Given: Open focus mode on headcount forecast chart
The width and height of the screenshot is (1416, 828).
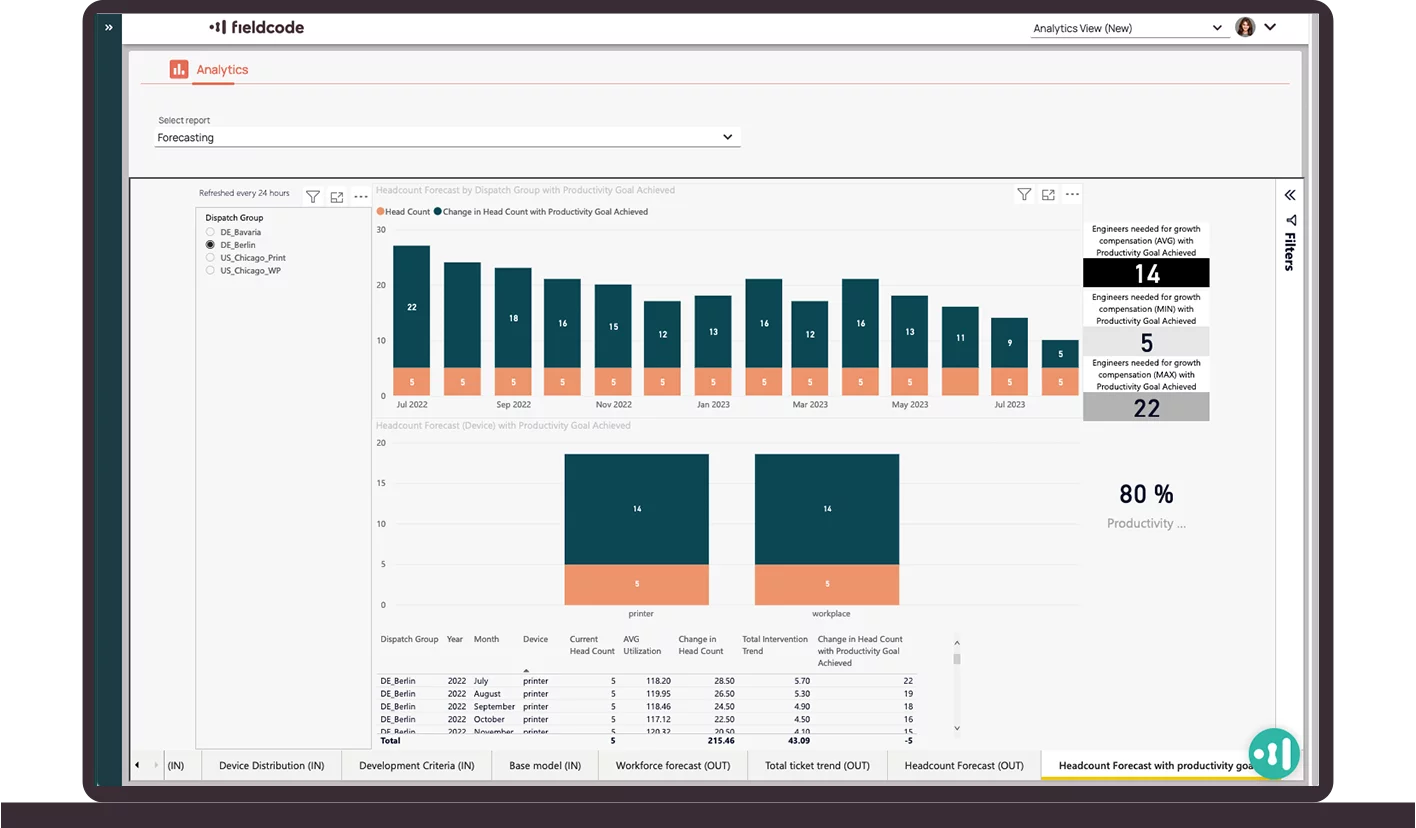Looking at the screenshot, I should (1048, 195).
